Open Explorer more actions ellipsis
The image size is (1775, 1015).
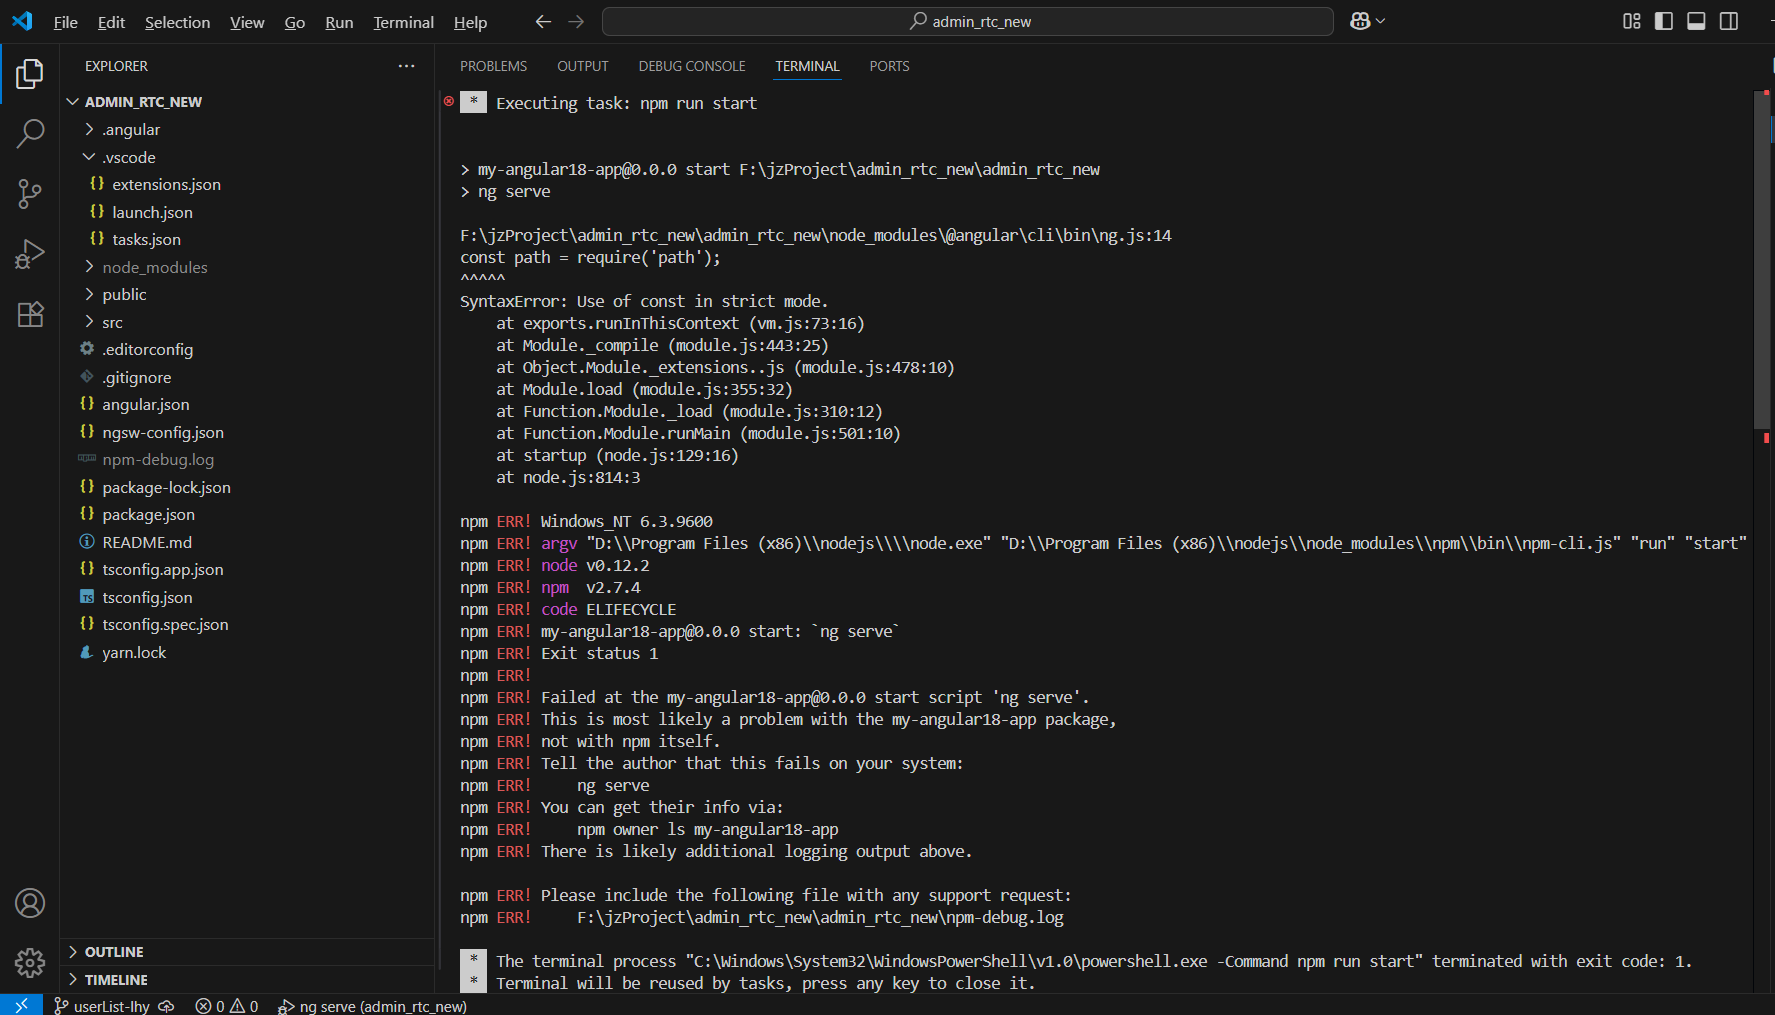click(x=406, y=66)
